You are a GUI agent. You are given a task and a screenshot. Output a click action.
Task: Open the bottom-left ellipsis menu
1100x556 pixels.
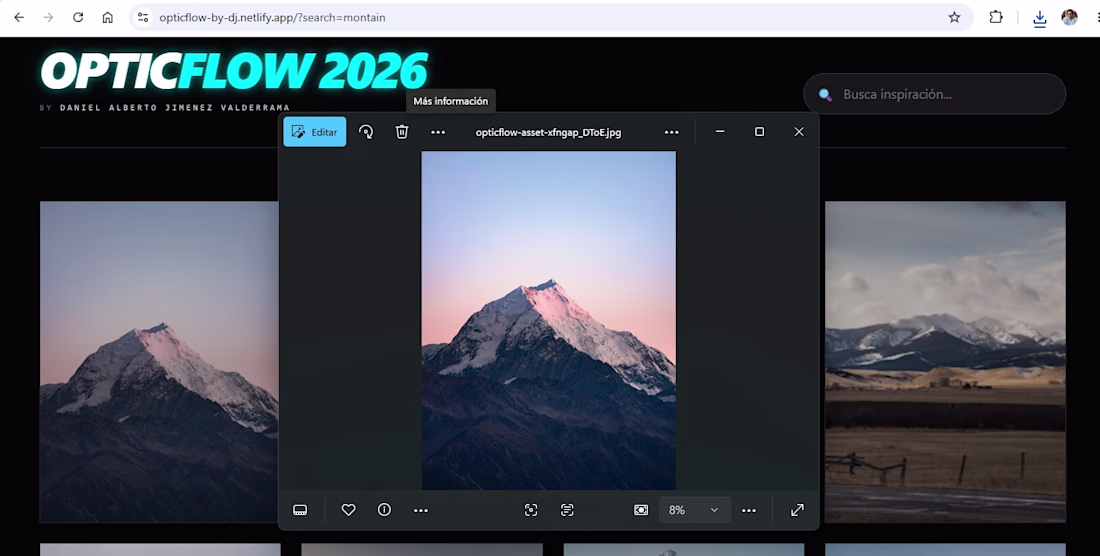point(421,510)
